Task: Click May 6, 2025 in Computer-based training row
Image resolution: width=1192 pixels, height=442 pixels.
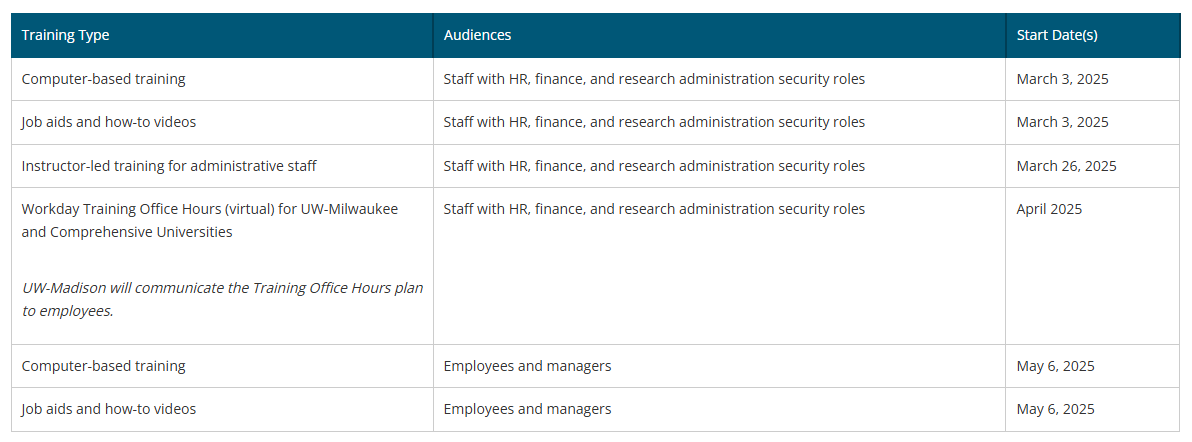Action: tap(1055, 366)
